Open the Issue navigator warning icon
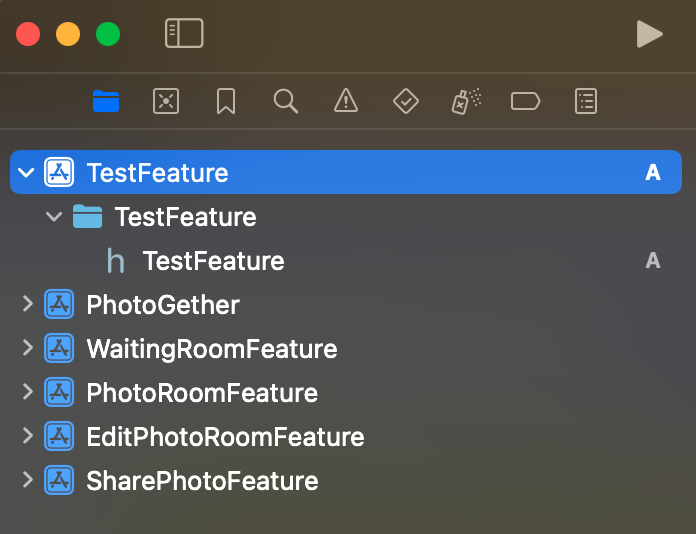 coord(345,100)
